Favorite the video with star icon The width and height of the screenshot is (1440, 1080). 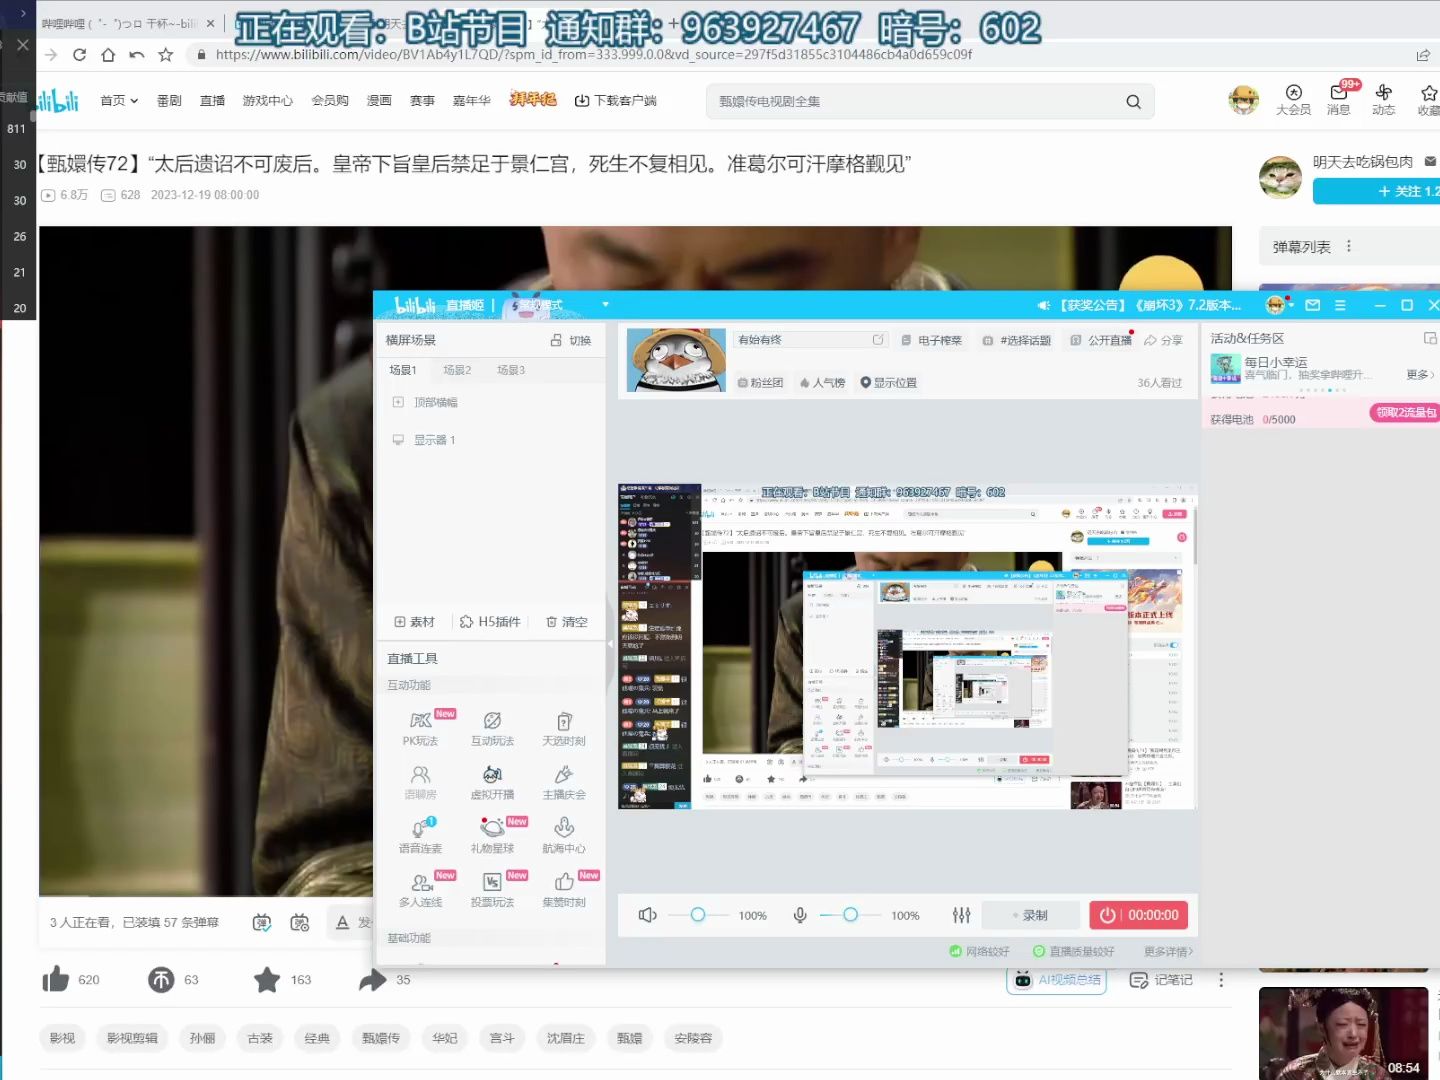[x=267, y=980]
